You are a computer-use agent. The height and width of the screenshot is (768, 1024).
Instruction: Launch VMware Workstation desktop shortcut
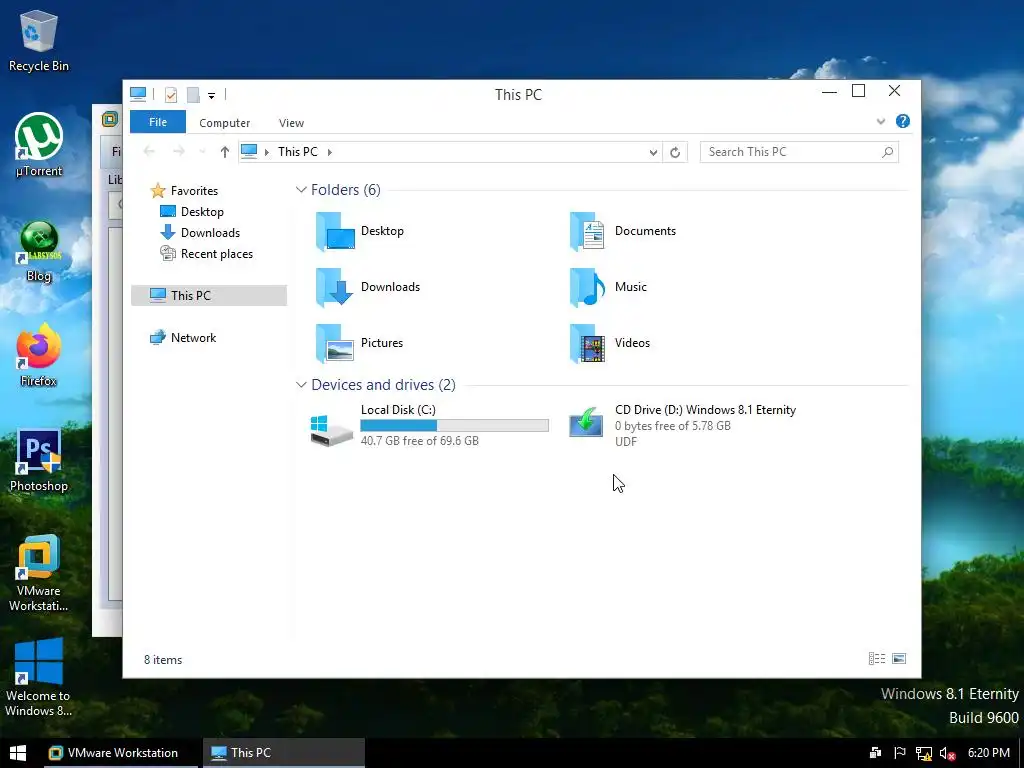(39, 573)
